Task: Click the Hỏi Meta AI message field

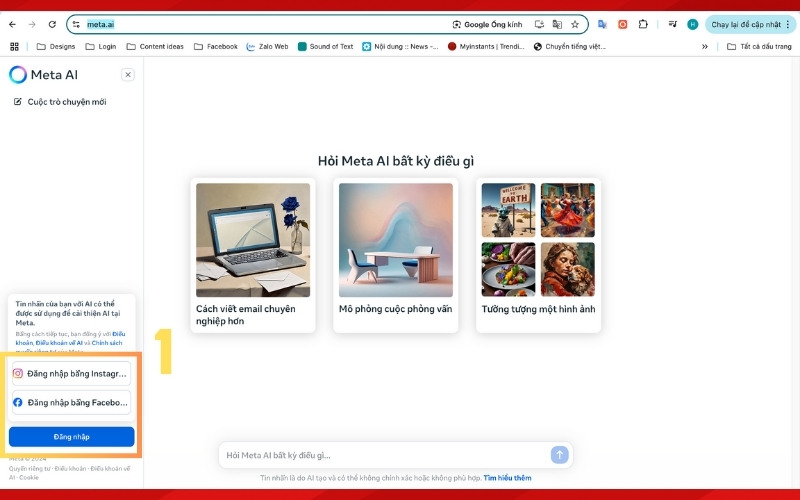Action: 385,455
